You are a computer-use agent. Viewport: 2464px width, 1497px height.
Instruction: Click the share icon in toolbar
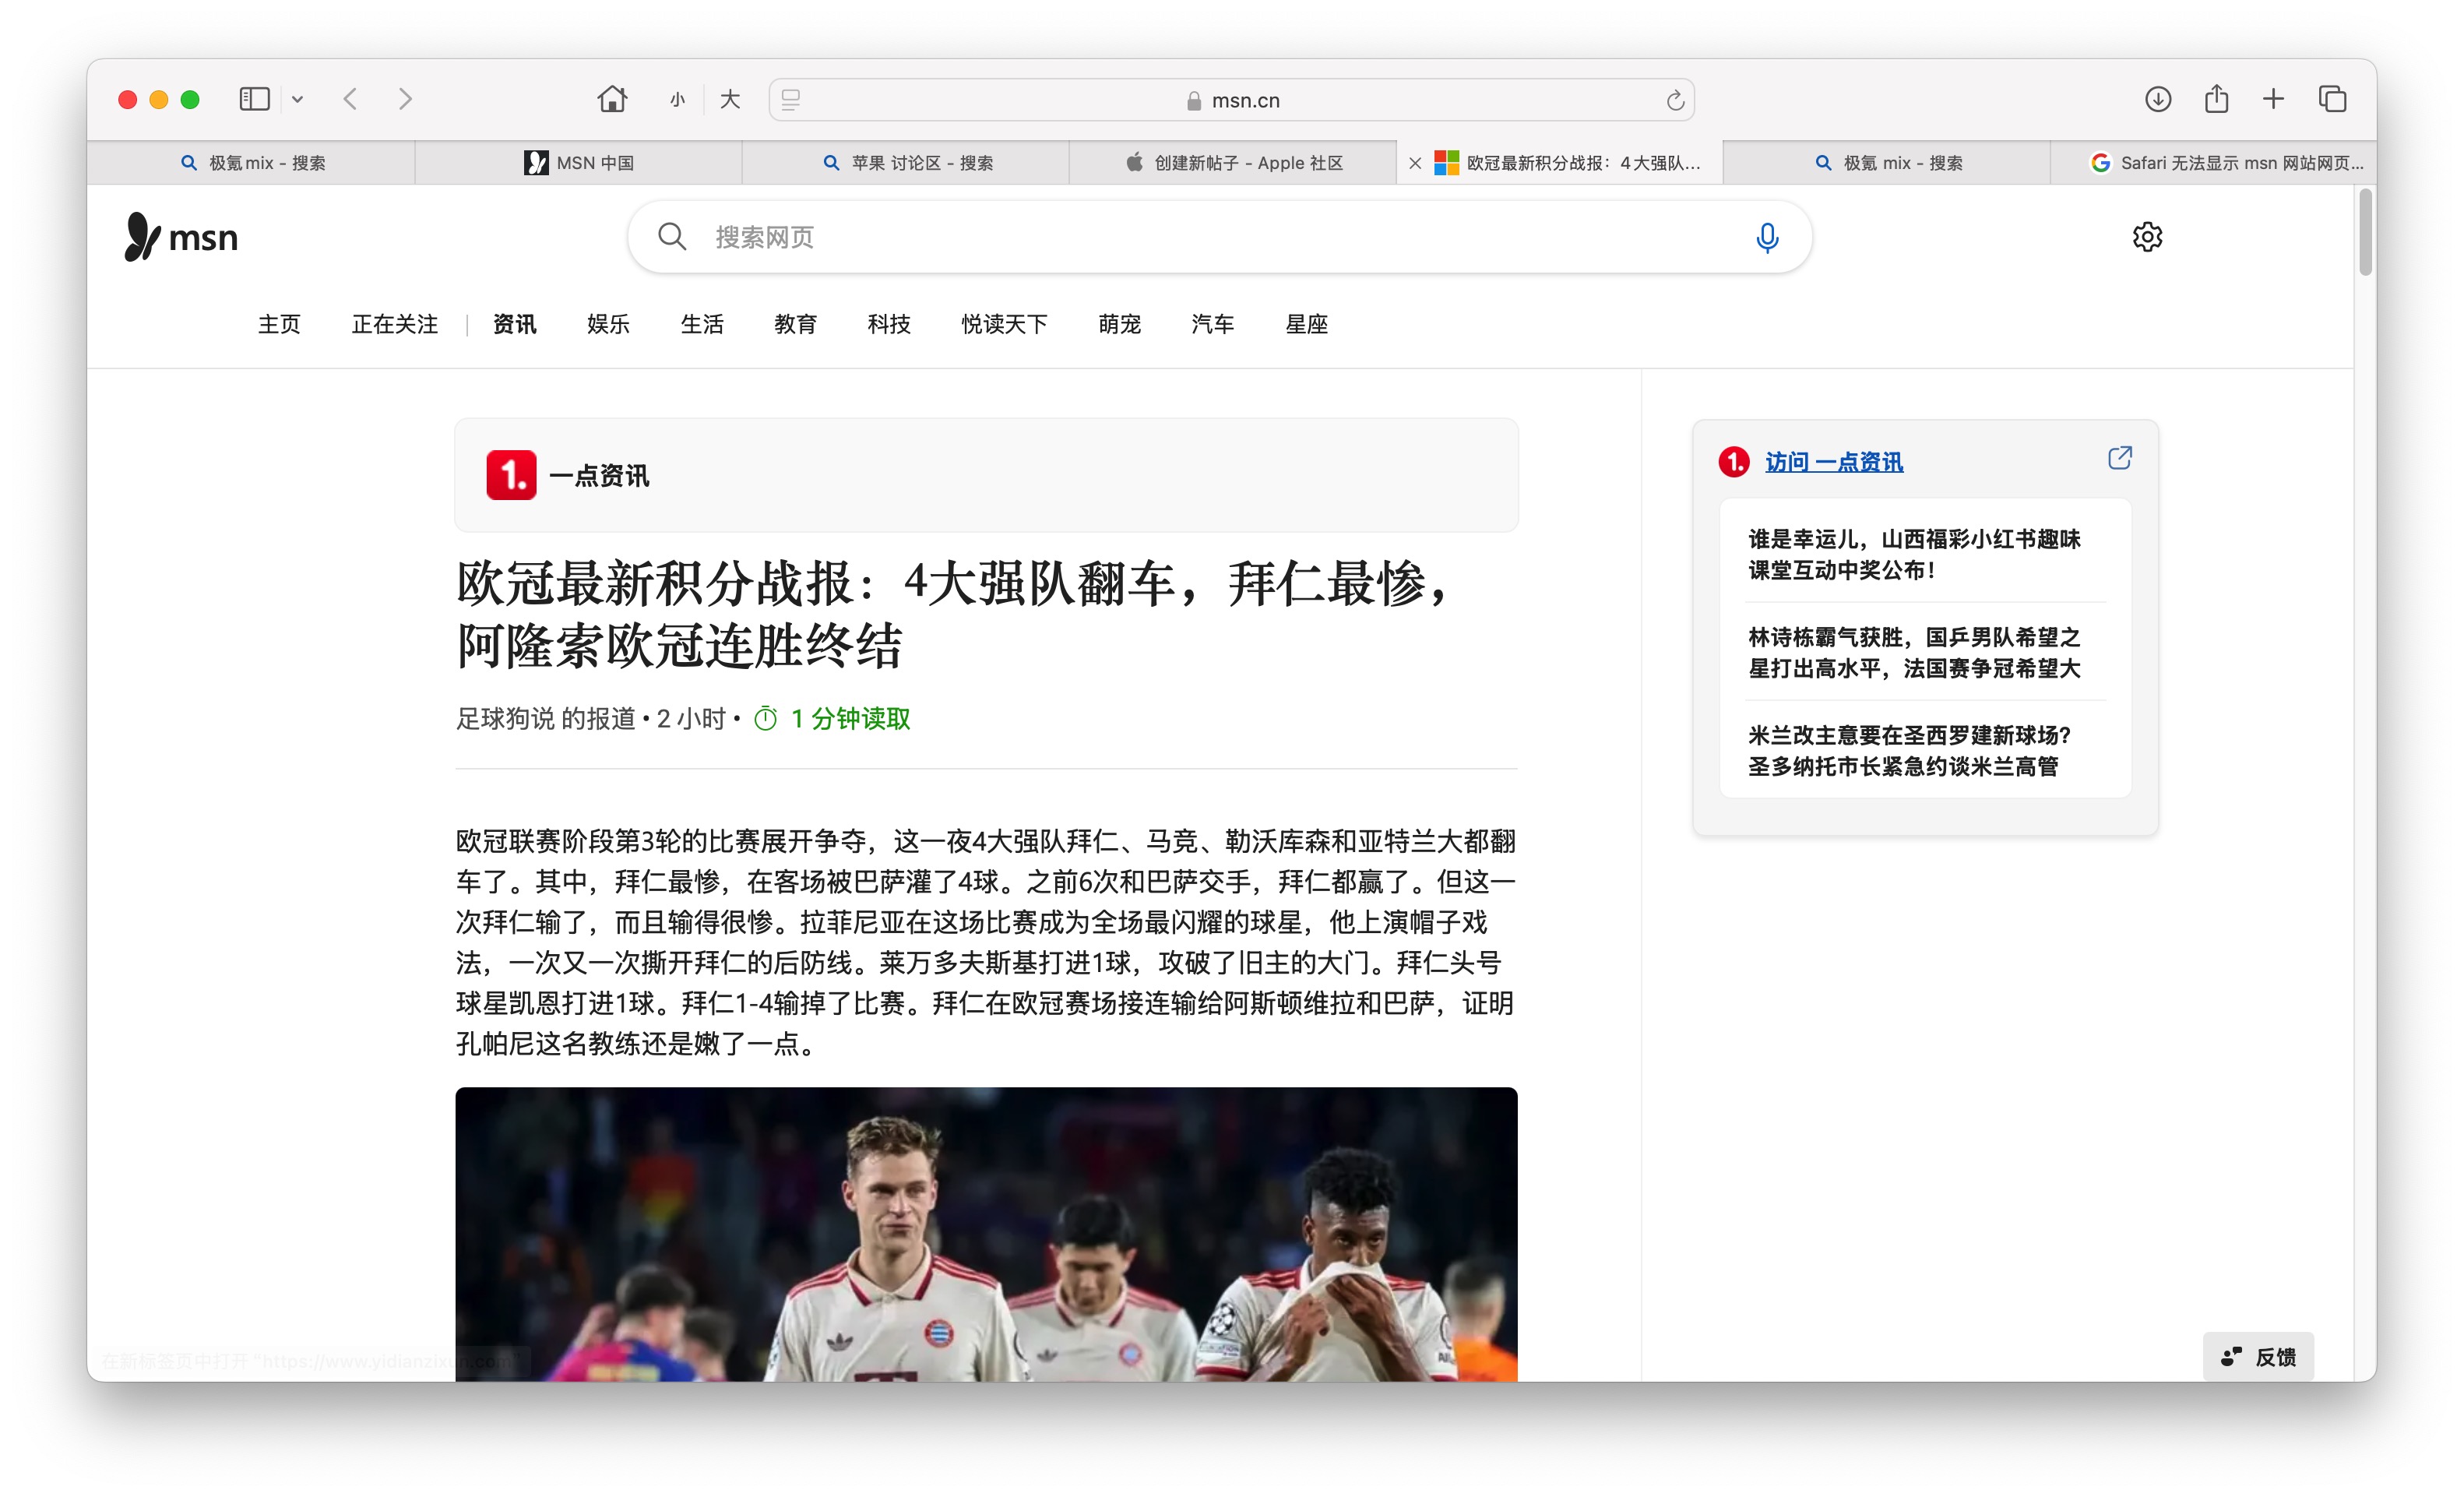click(2216, 99)
